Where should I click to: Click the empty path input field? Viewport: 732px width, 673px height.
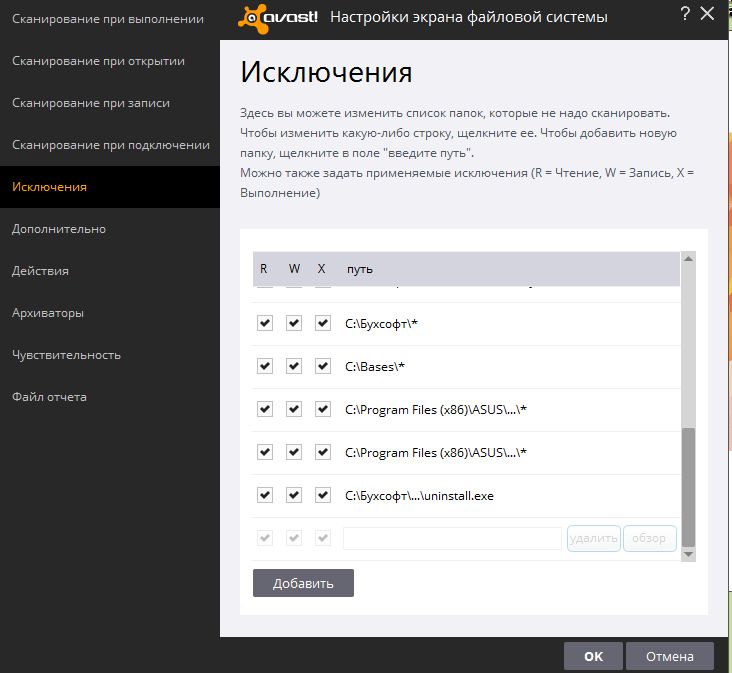click(452, 538)
